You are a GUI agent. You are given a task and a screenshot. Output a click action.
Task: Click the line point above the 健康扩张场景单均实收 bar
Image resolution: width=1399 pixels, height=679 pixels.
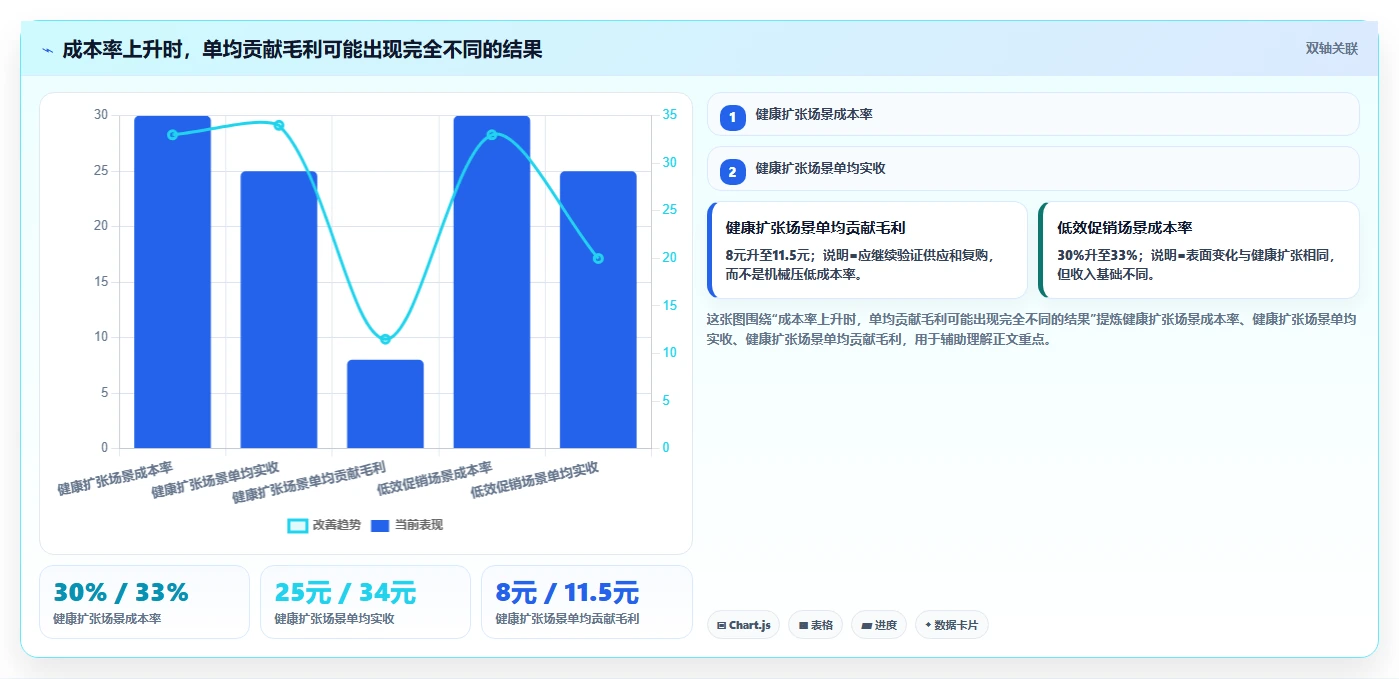pos(279,125)
